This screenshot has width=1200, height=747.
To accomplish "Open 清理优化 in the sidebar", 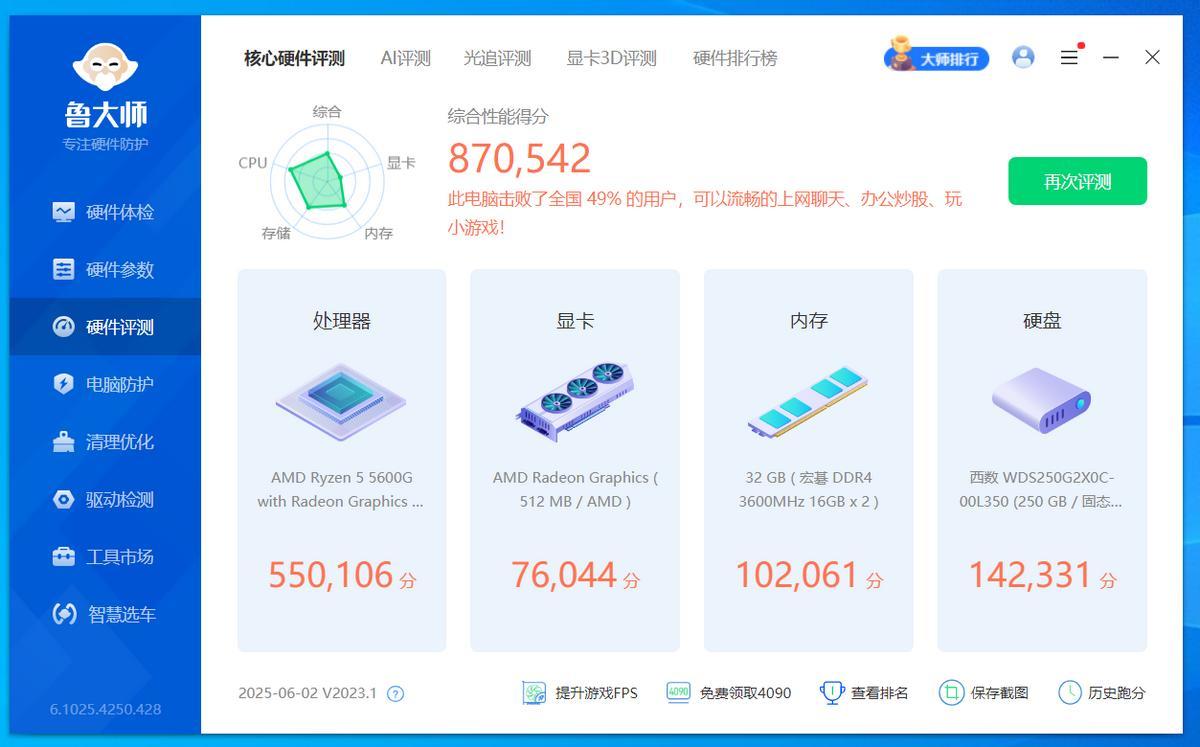I will (x=105, y=442).
